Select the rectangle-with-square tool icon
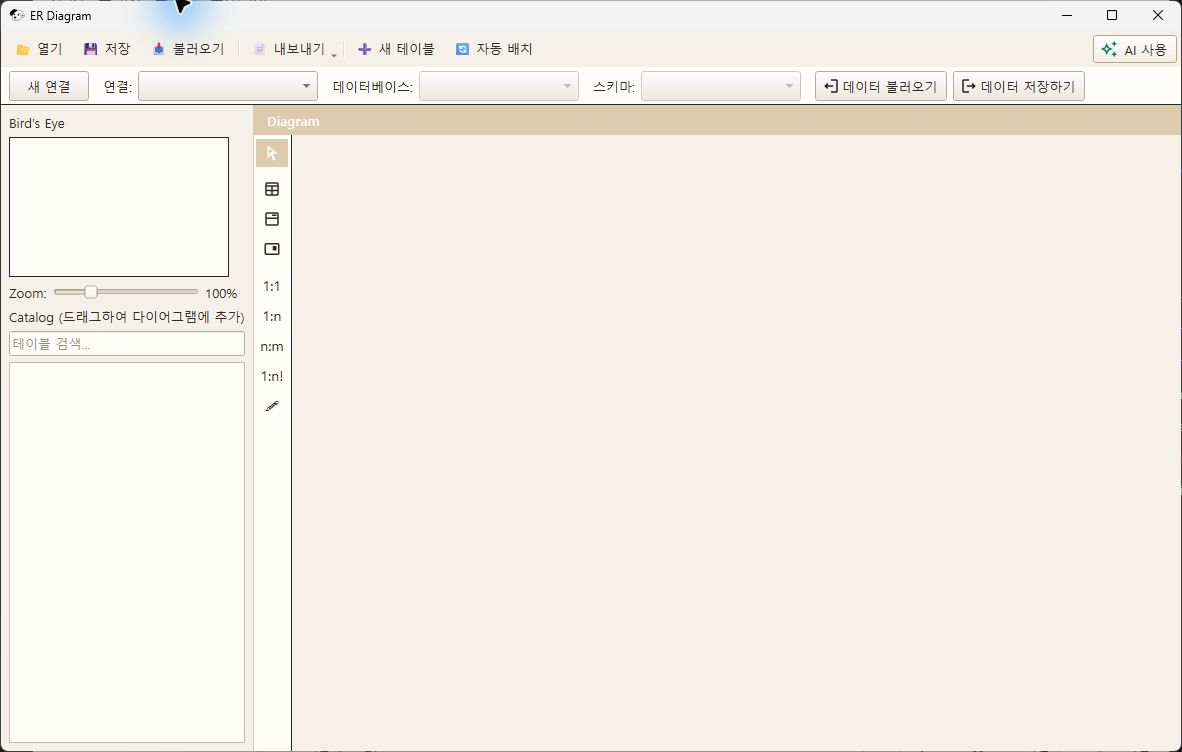This screenshot has height=752, width=1182. [272, 249]
